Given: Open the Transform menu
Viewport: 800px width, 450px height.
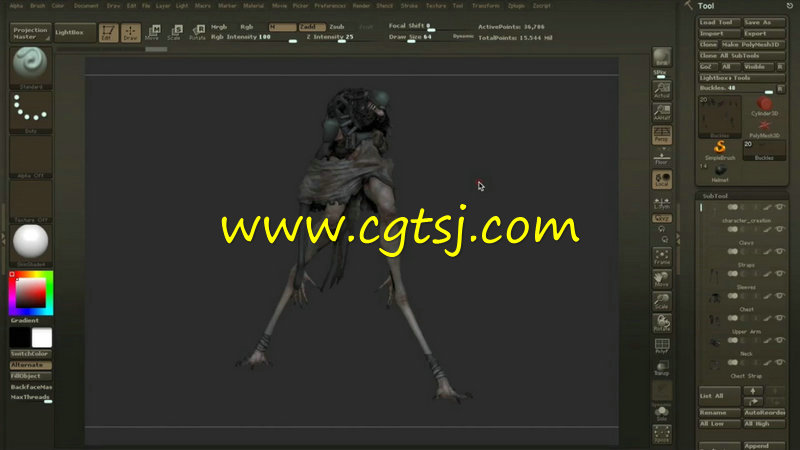Looking at the screenshot, I should pos(485,6).
